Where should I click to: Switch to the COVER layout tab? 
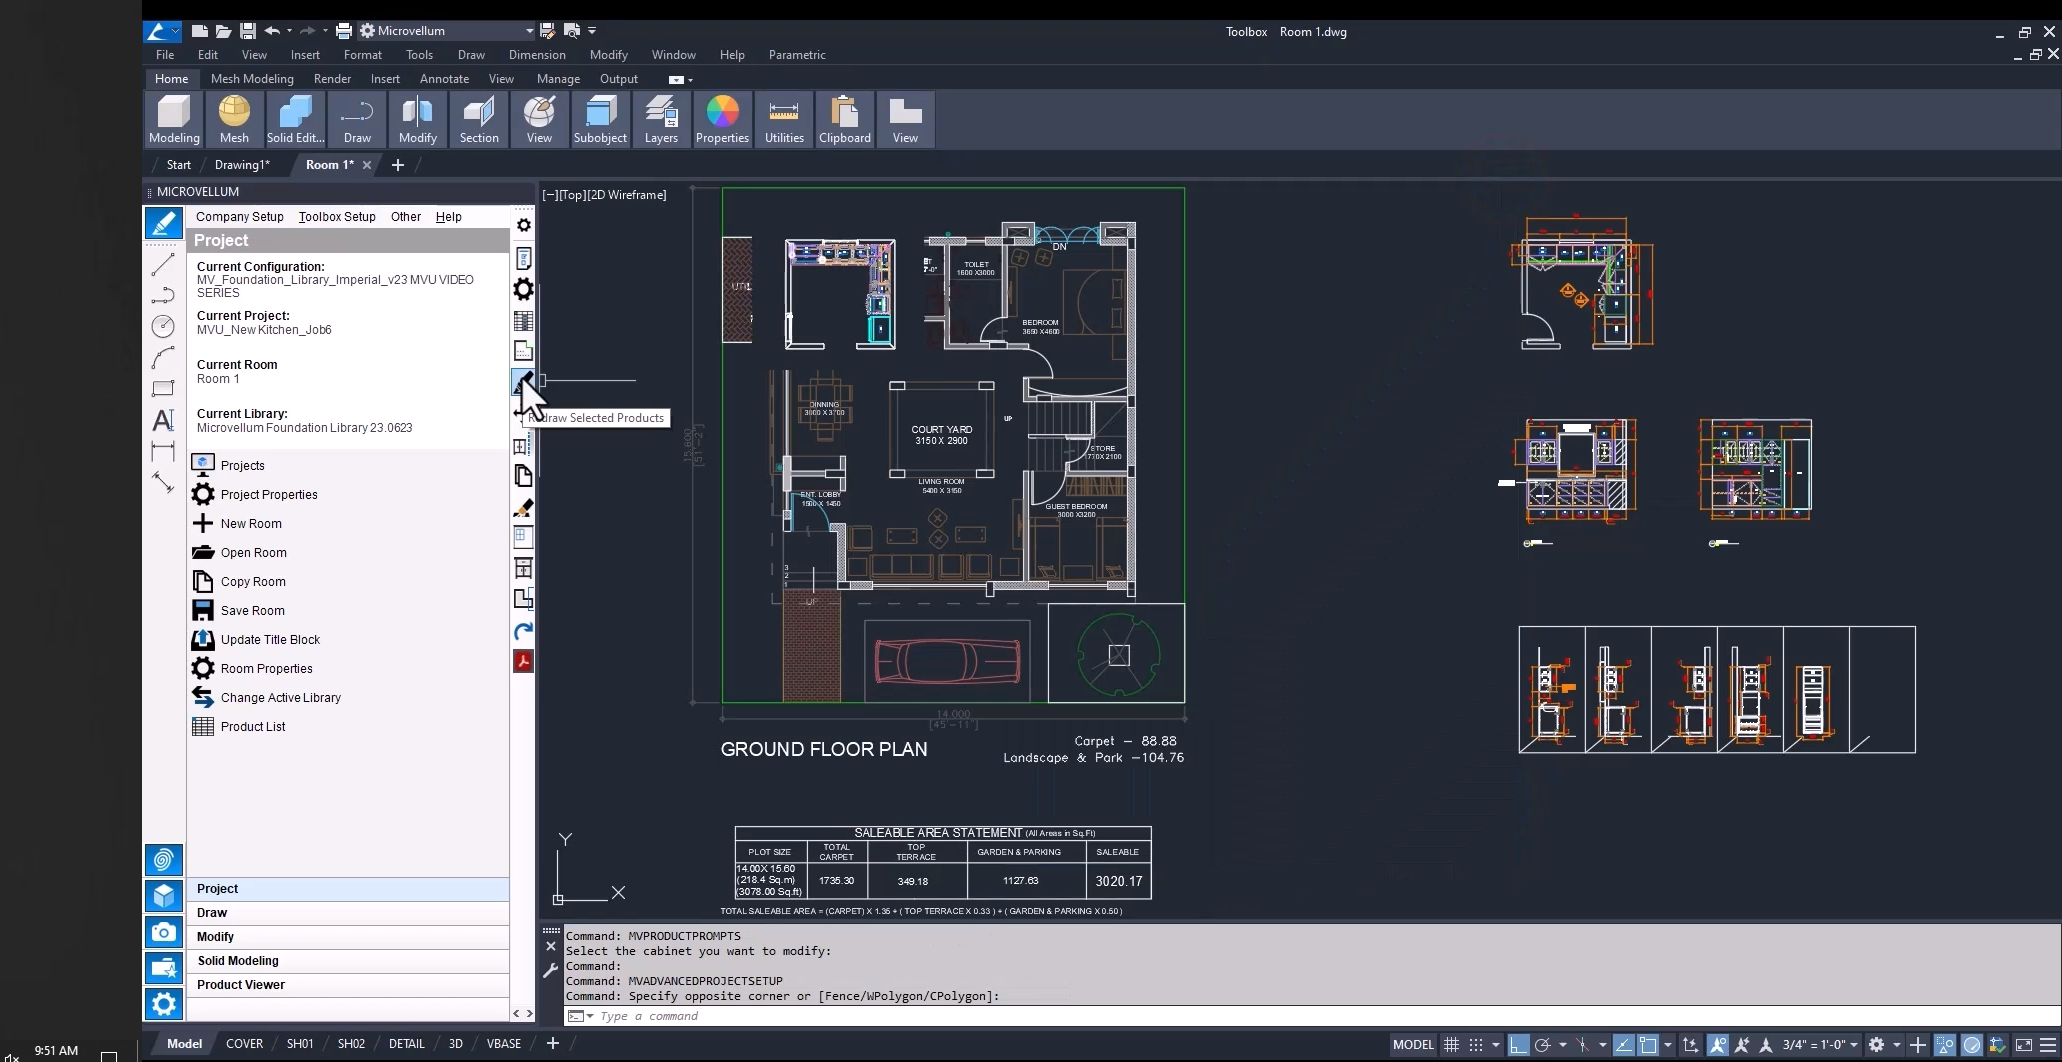tap(244, 1044)
